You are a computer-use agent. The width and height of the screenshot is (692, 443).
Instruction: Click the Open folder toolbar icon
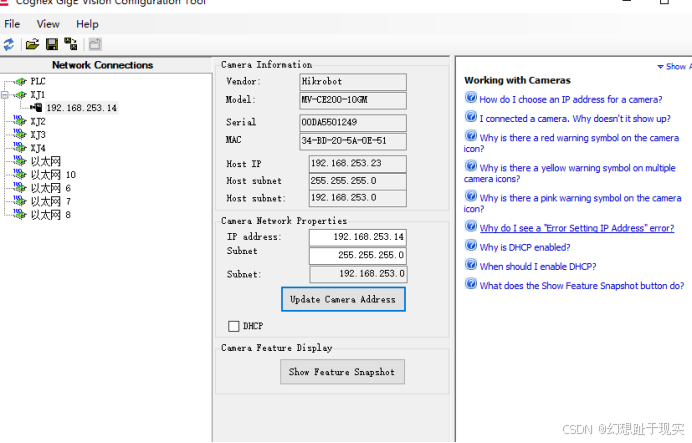(32, 45)
